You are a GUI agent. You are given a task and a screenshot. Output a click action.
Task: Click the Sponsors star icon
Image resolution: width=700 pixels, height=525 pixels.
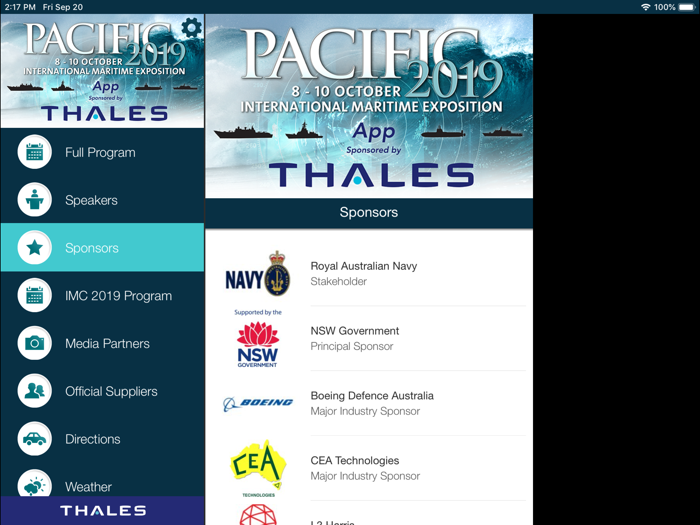coord(34,247)
